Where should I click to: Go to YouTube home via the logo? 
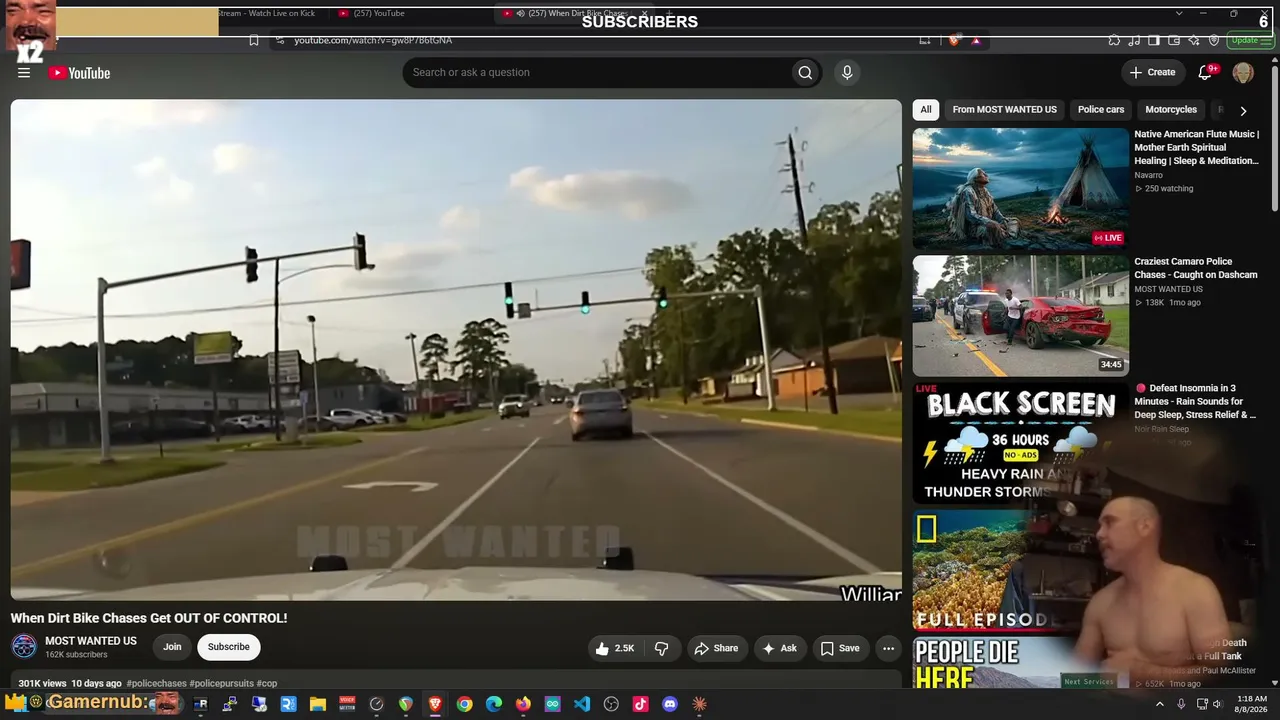tap(79, 73)
